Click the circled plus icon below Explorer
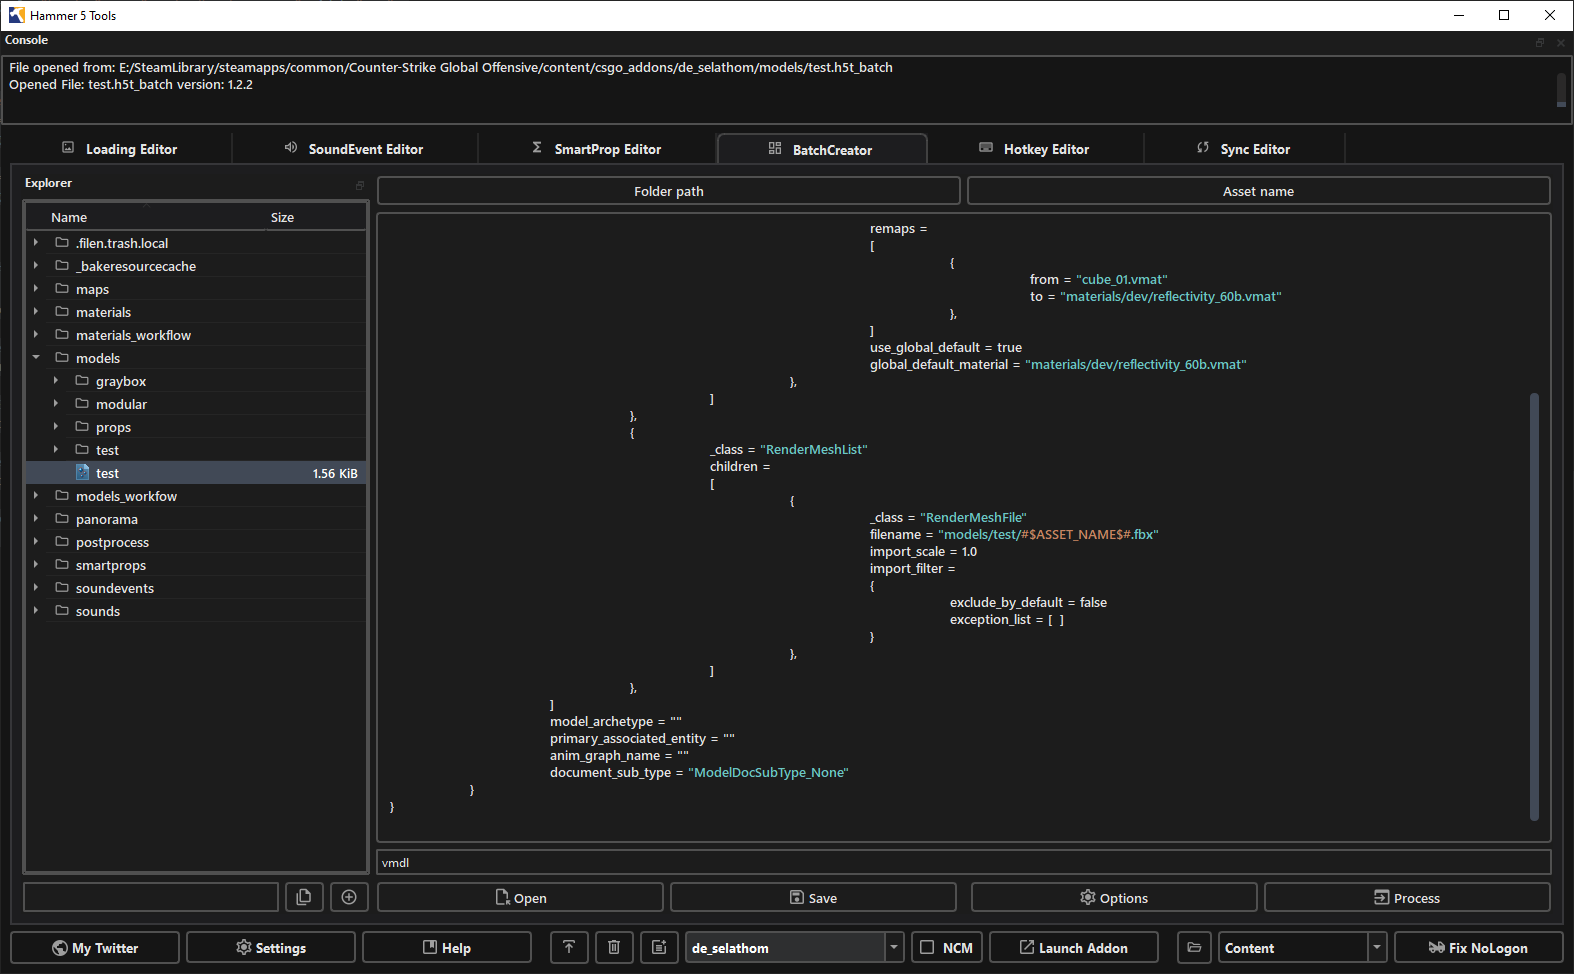 coord(349,897)
